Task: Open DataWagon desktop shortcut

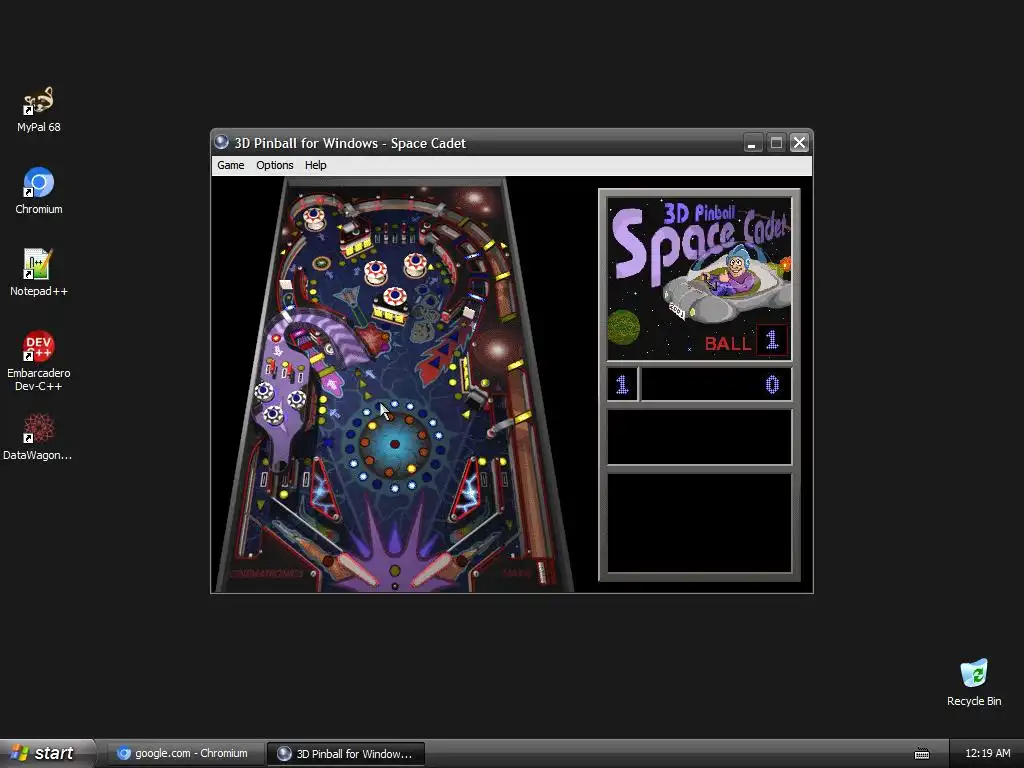Action: click(37, 436)
